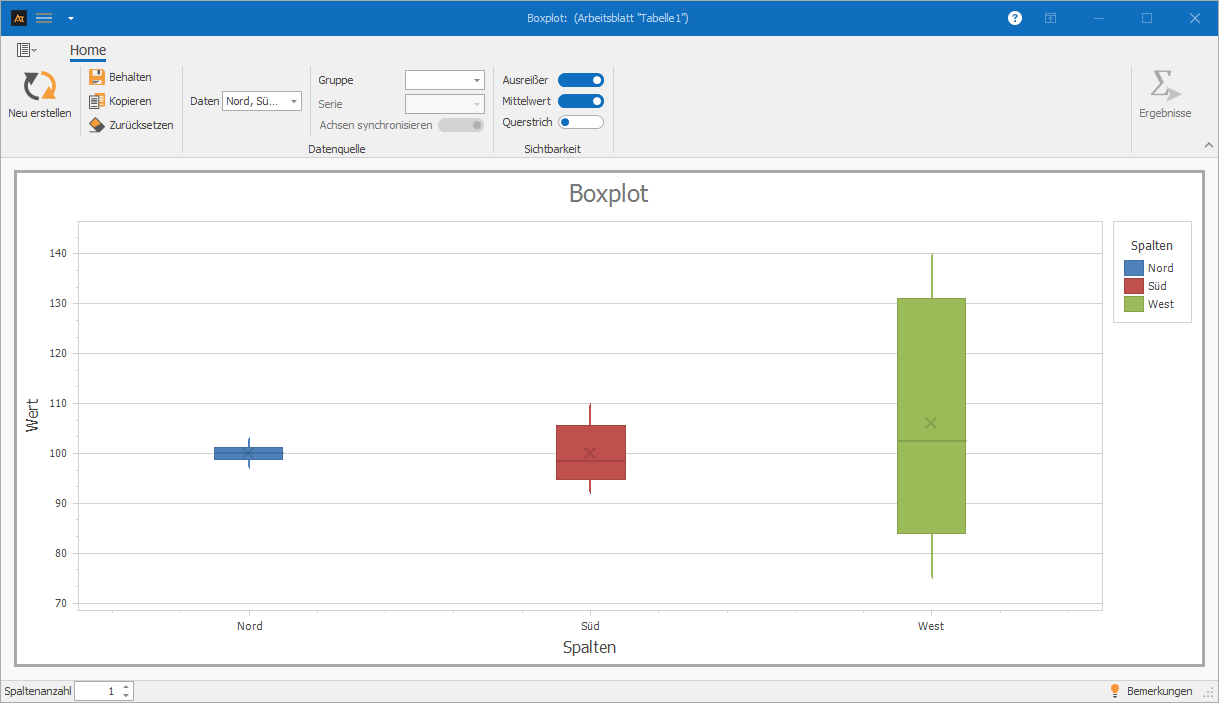Open the quick access toolbar dropdown arrow
Image resolution: width=1219 pixels, height=703 pixels.
71,18
